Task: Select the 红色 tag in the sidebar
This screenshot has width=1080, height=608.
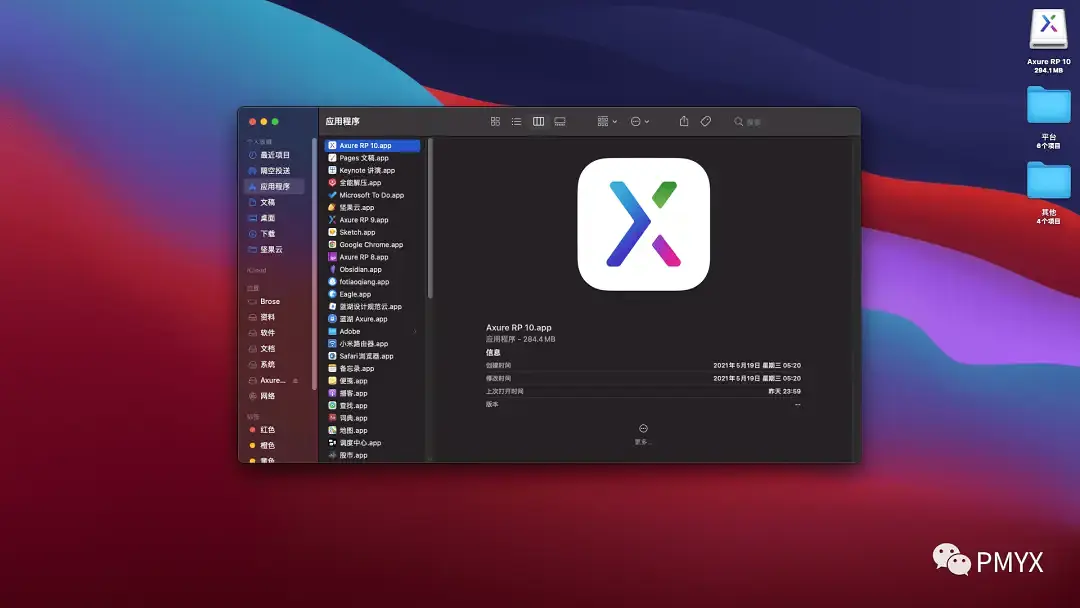Action: tap(268, 430)
